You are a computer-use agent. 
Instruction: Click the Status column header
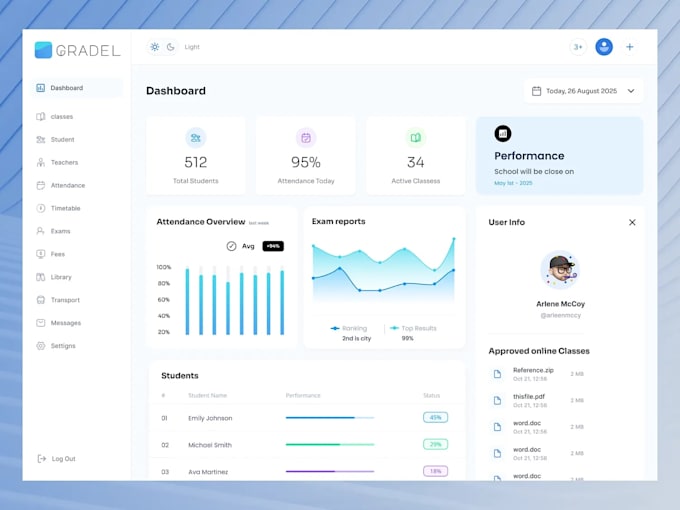click(432, 396)
